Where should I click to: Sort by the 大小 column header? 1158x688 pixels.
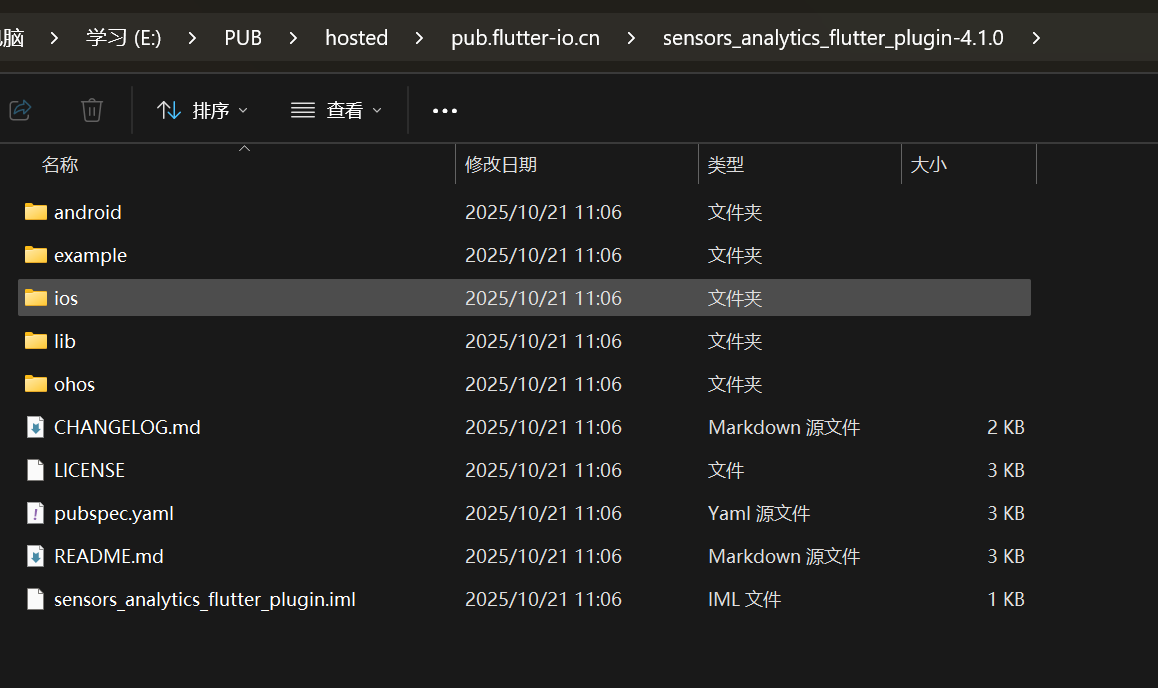(928, 165)
